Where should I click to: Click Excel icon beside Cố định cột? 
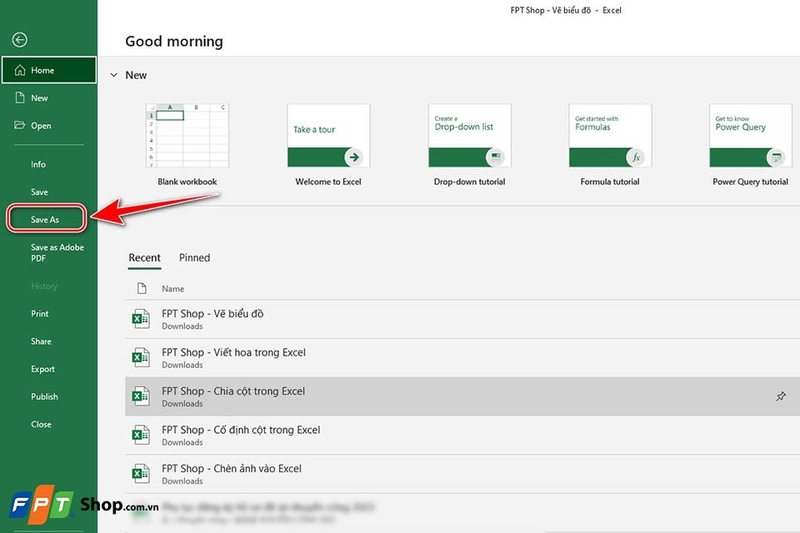coord(140,435)
